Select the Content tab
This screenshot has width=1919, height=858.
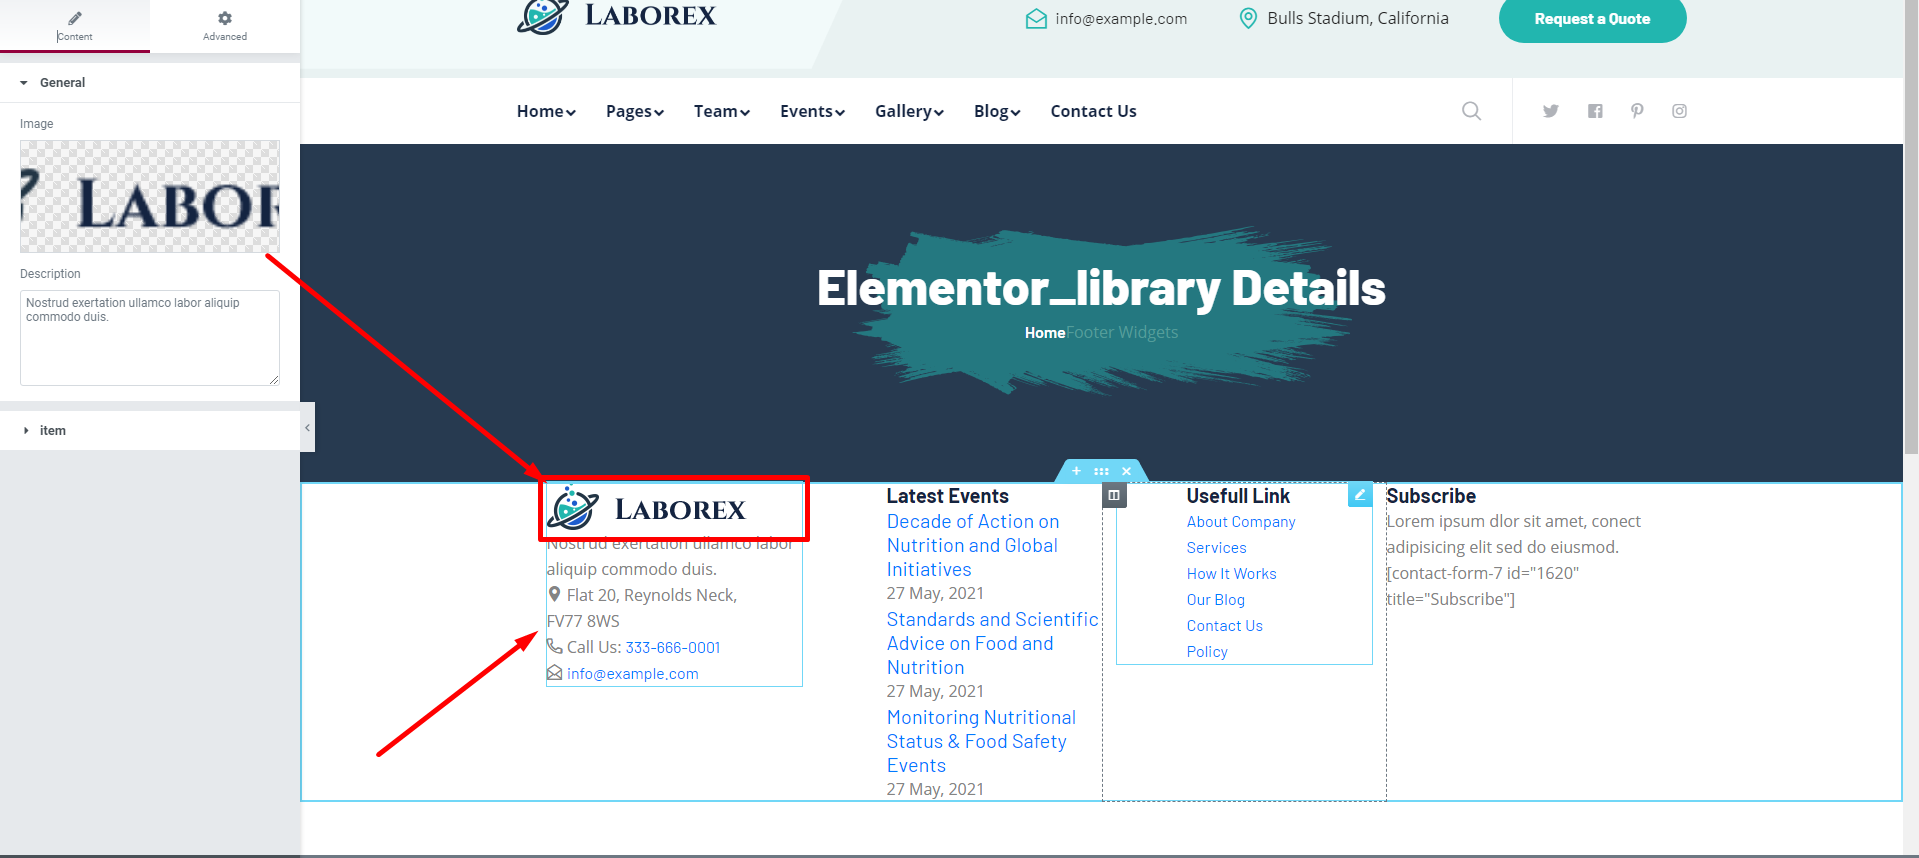pos(75,26)
